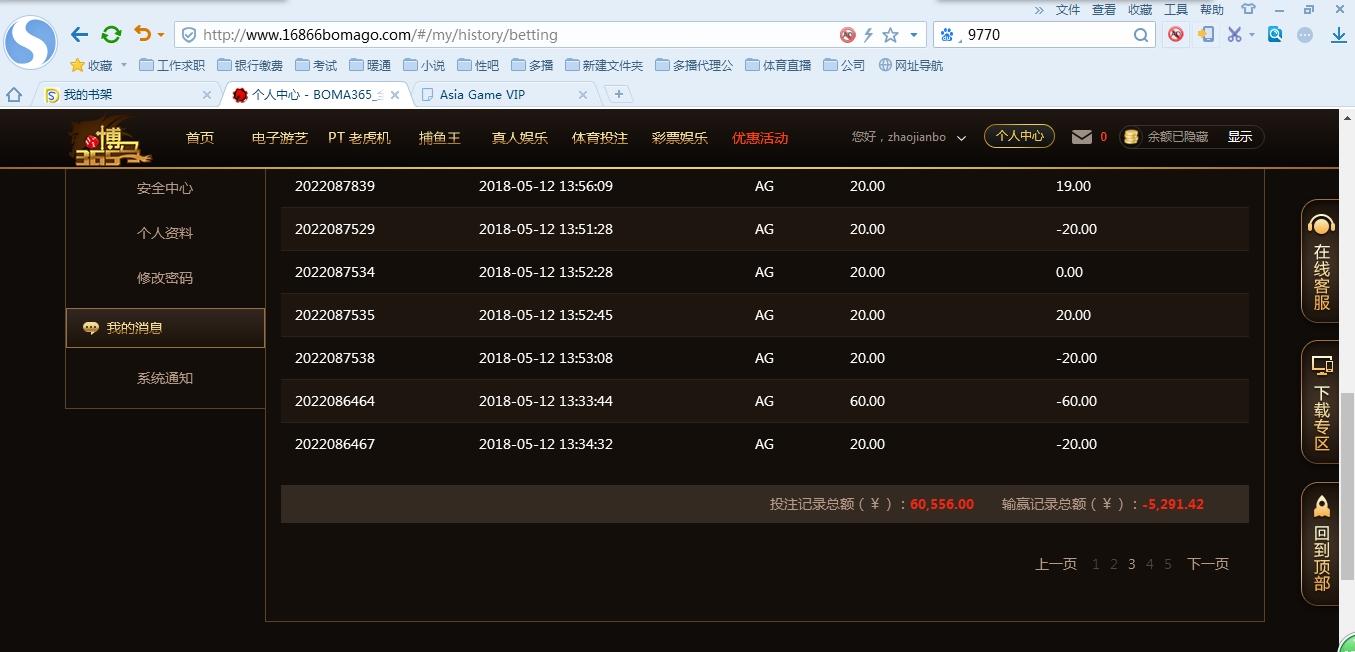Image resolution: width=1355 pixels, height=652 pixels.
Task: Open the 银行缴费 bookmark folder
Action: click(250, 65)
